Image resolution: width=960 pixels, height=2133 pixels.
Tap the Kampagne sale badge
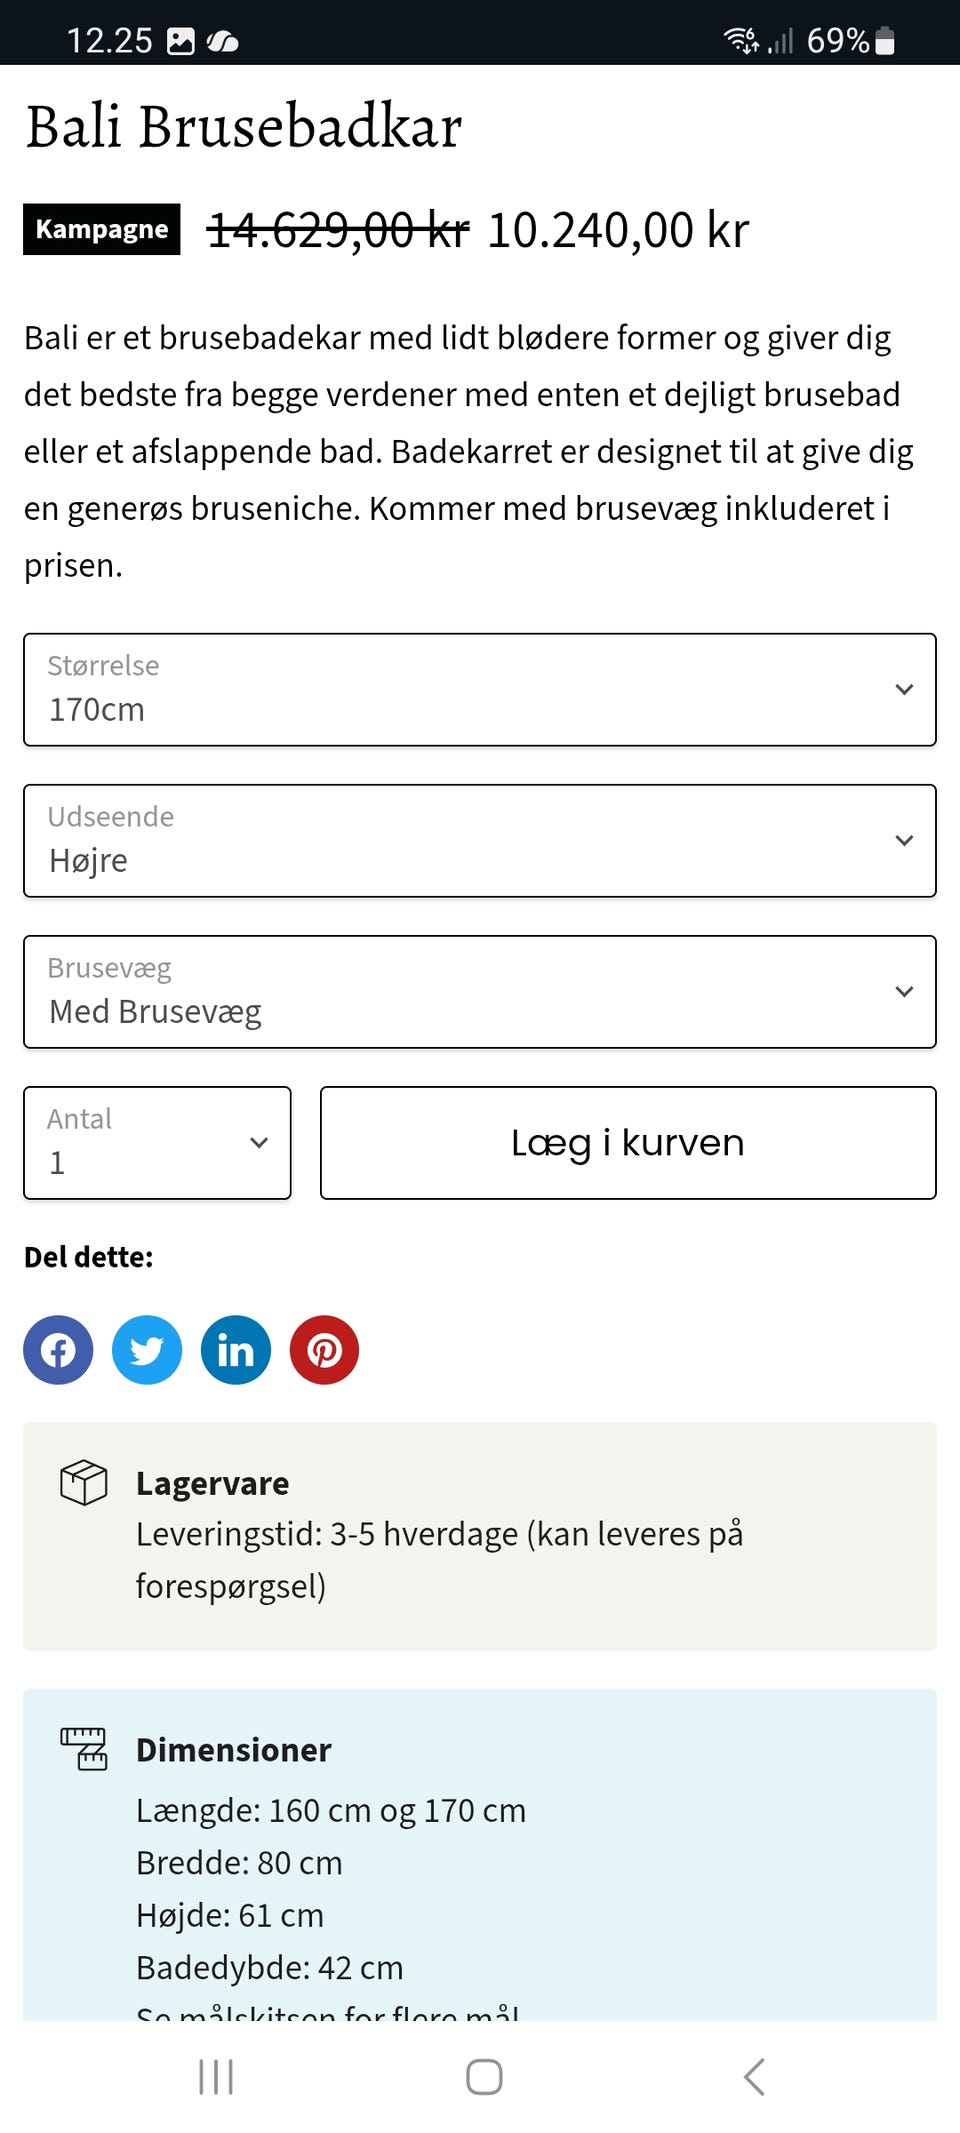point(102,229)
